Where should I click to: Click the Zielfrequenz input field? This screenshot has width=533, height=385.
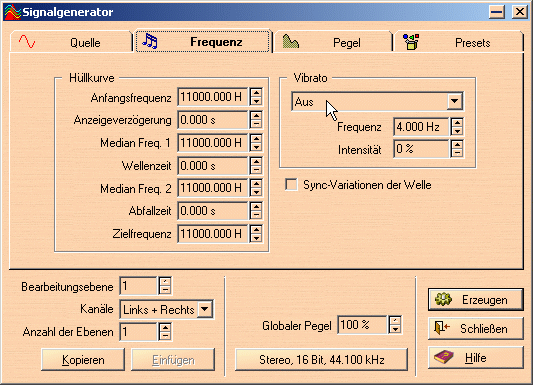(212, 234)
